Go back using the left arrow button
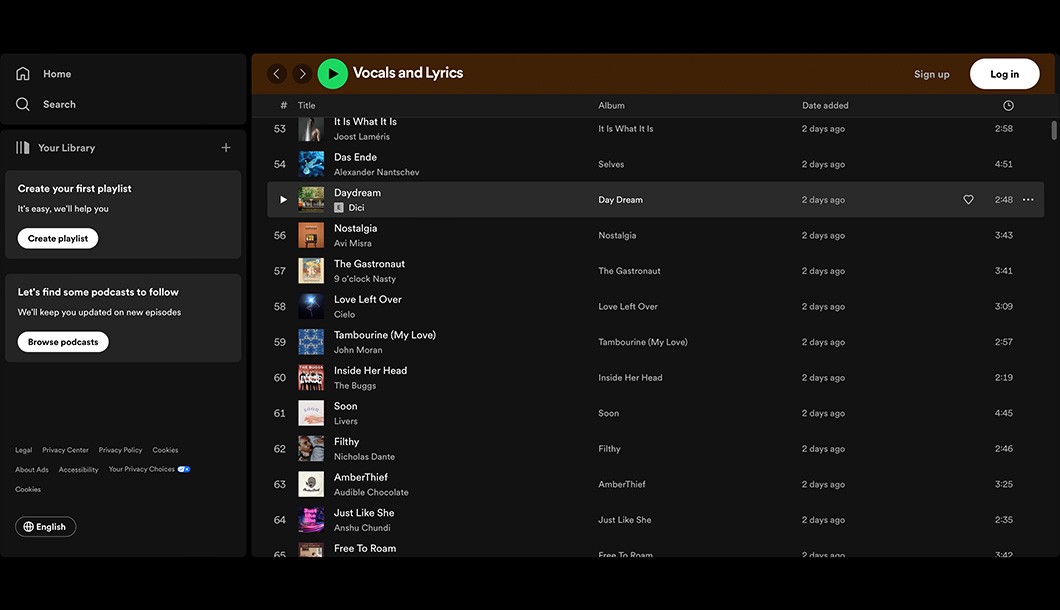1060x610 pixels. 277,74
